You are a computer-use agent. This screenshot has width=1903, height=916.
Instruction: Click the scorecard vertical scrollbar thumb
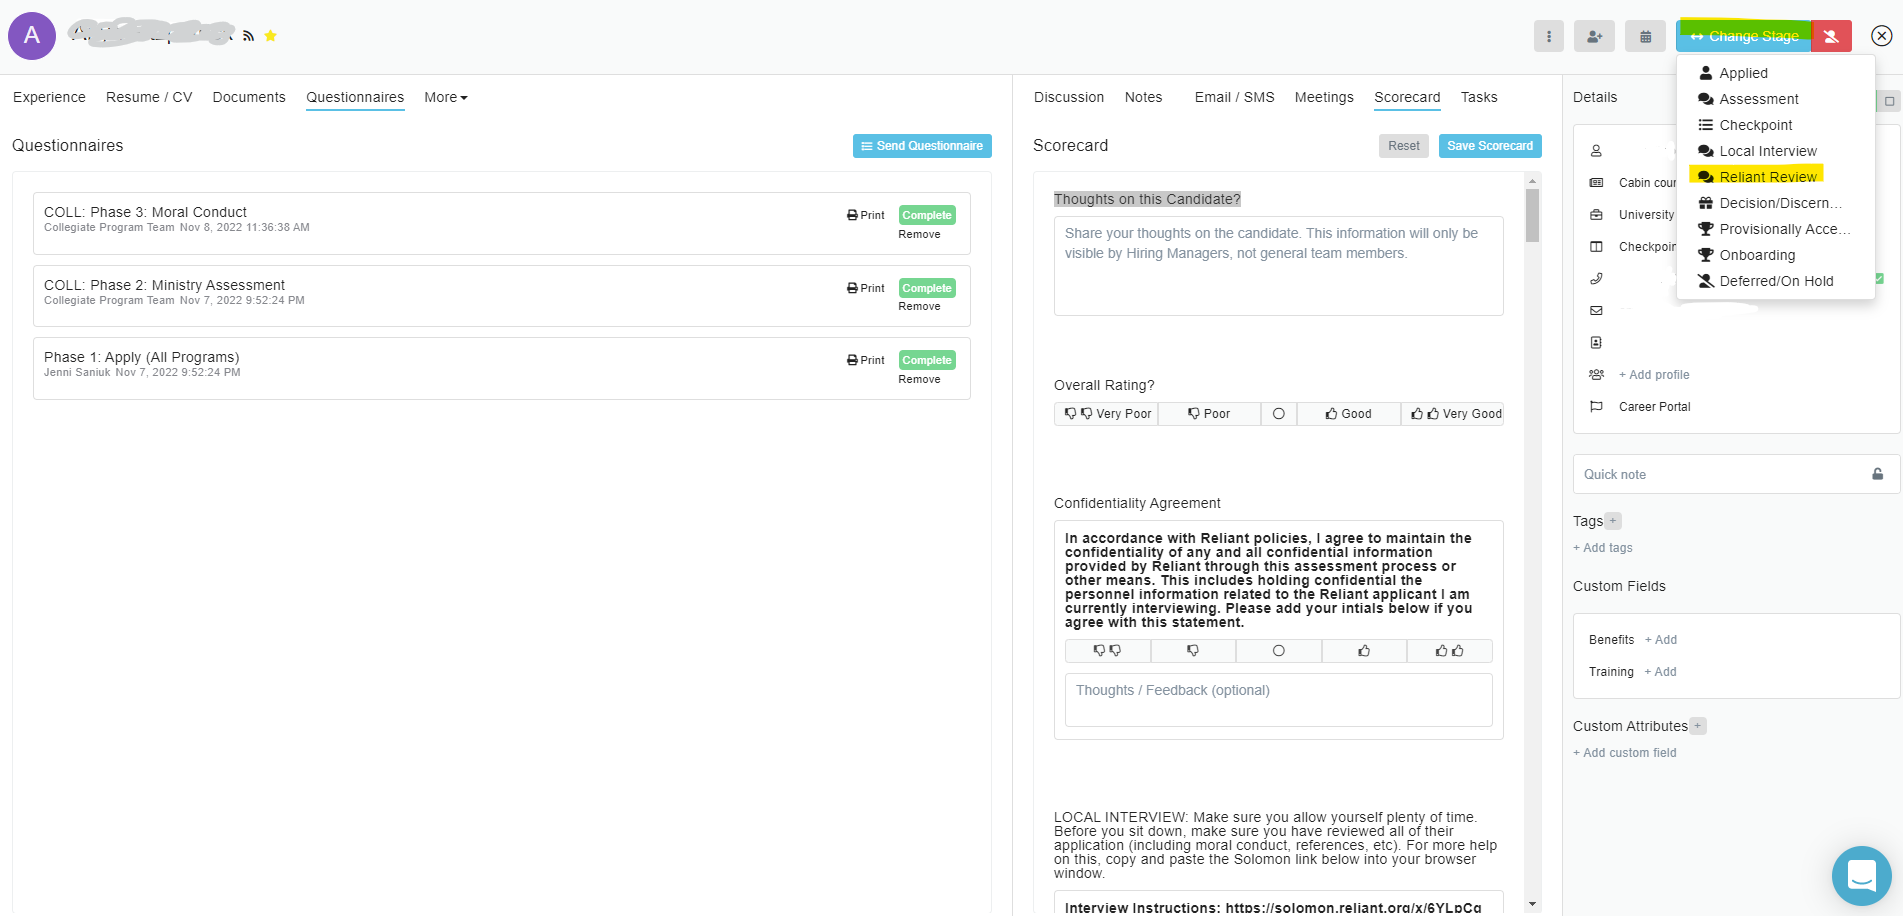1532,215
